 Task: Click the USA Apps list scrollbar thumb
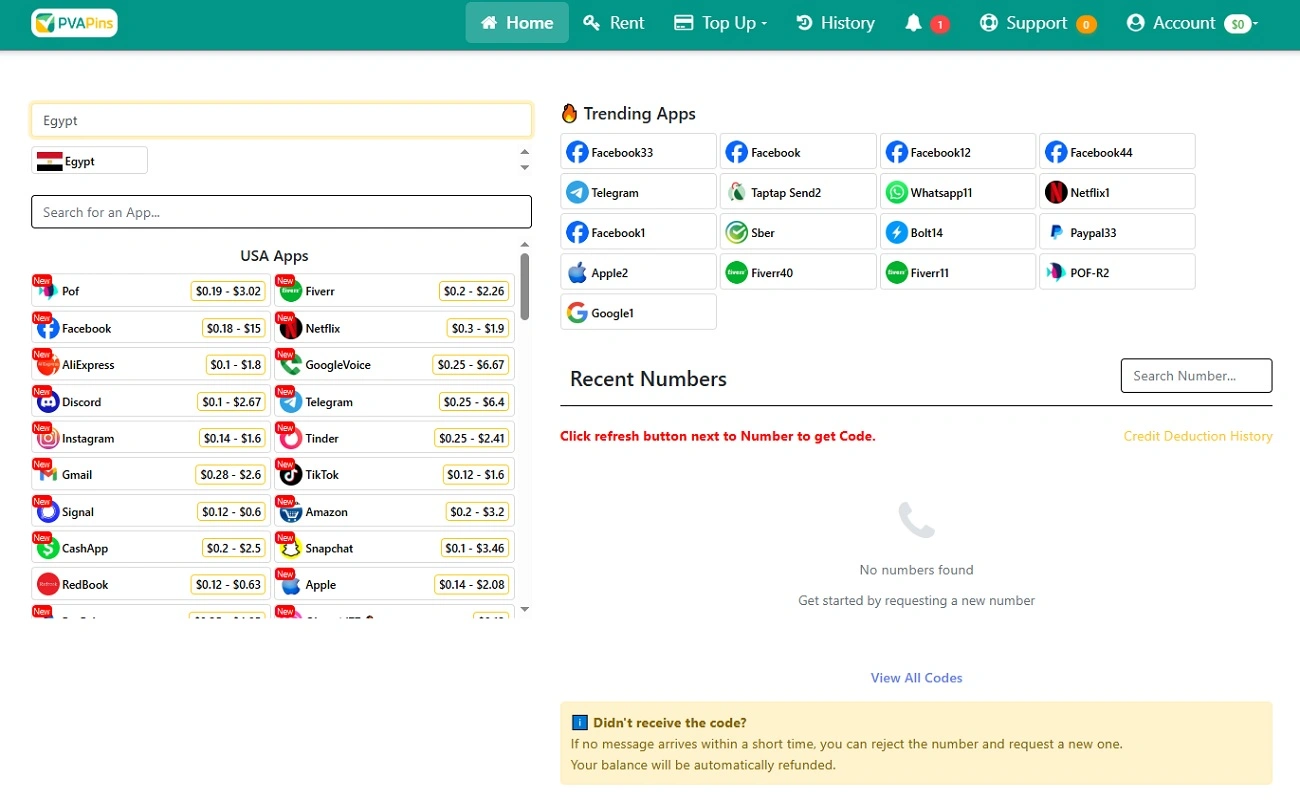[525, 287]
